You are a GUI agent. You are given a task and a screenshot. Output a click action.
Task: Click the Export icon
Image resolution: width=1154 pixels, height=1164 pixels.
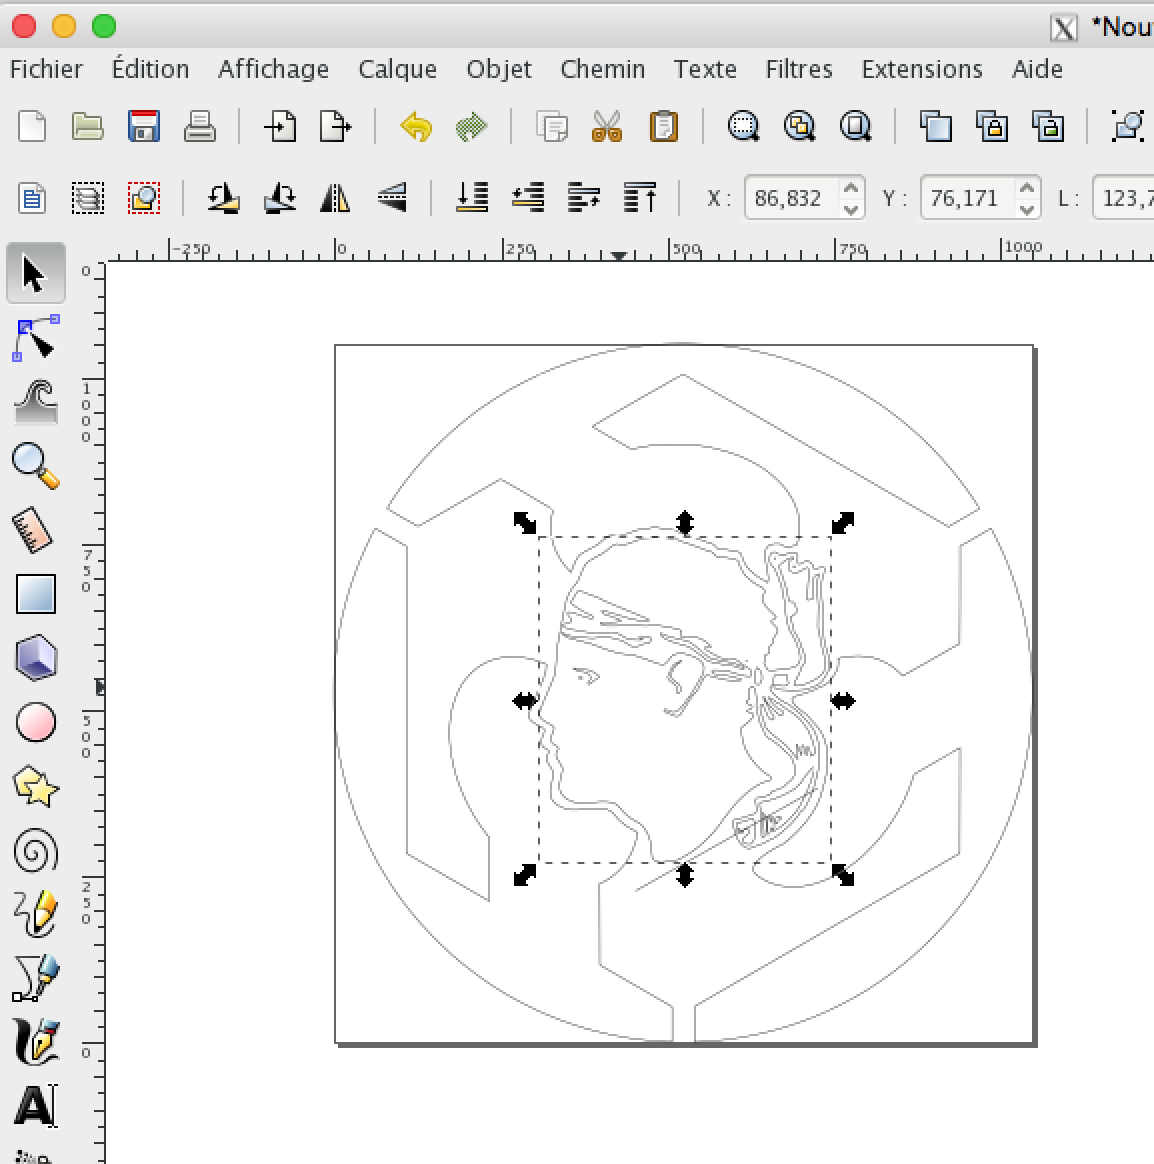(335, 126)
